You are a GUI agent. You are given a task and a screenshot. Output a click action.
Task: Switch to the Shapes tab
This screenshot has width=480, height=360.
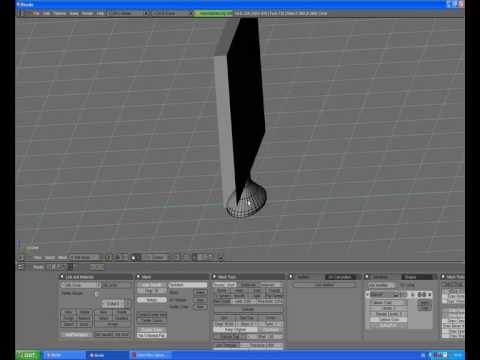(418, 277)
